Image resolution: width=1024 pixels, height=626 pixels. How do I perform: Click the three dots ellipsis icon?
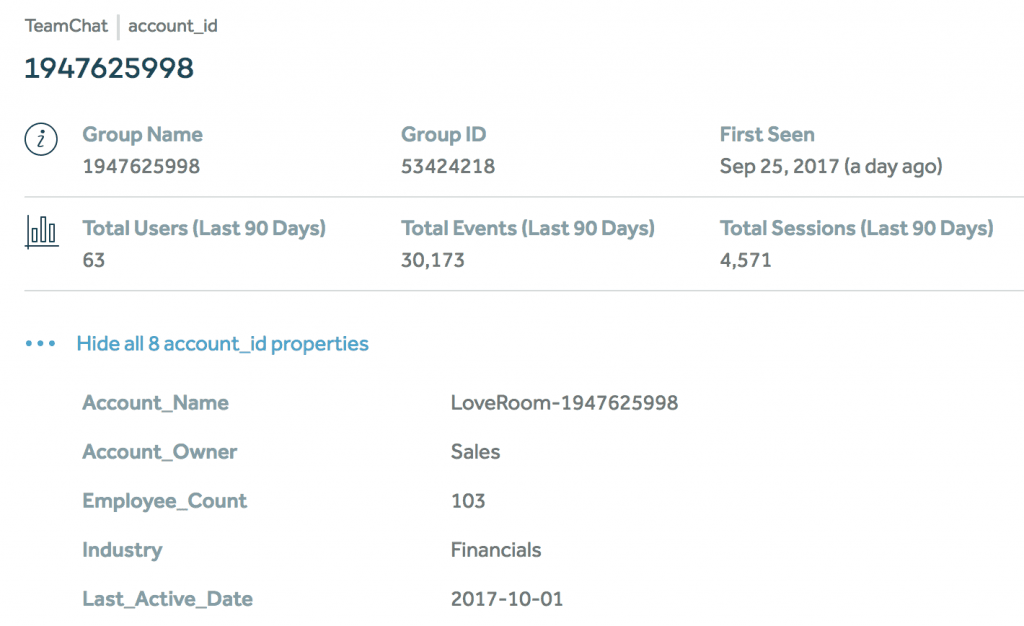(40, 344)
